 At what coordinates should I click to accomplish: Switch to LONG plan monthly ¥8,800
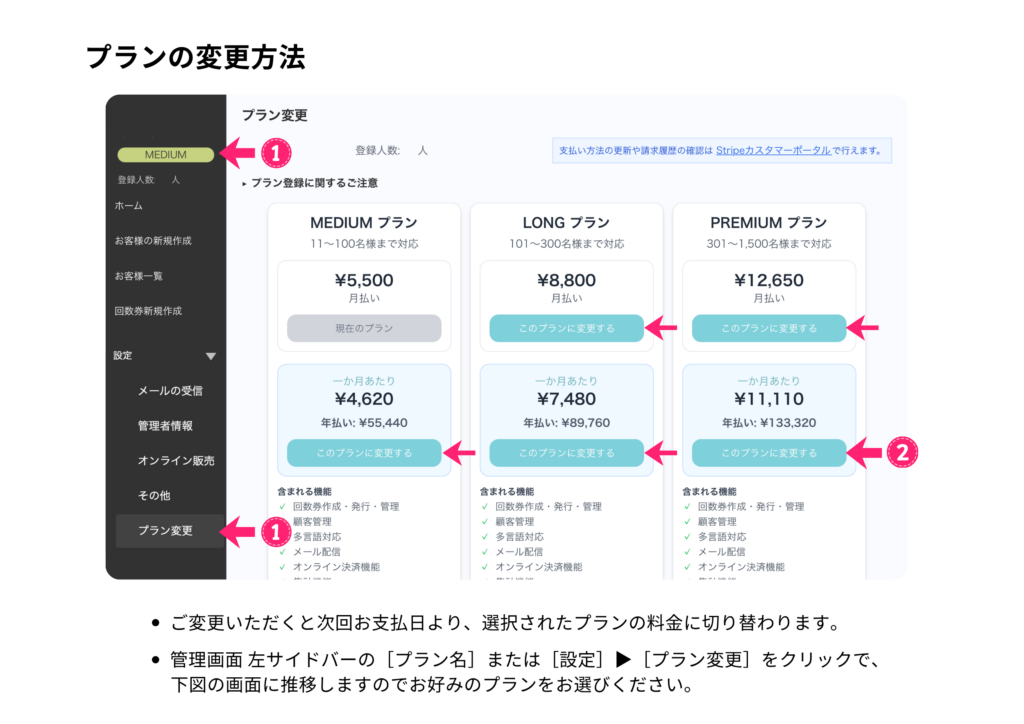[566, 328]
